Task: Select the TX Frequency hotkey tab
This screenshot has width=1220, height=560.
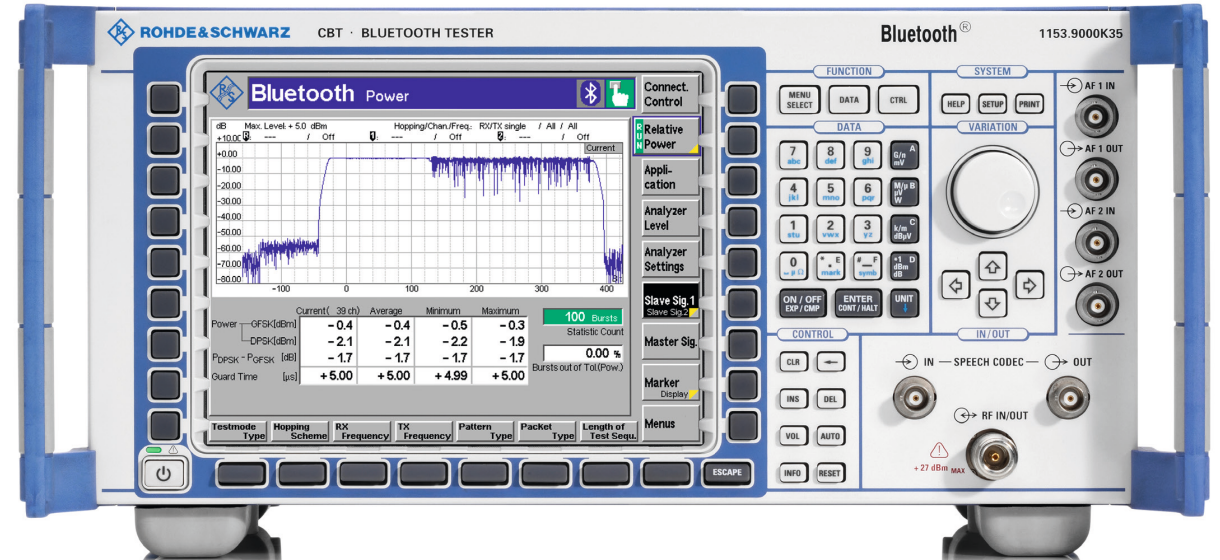Action: 424,431
